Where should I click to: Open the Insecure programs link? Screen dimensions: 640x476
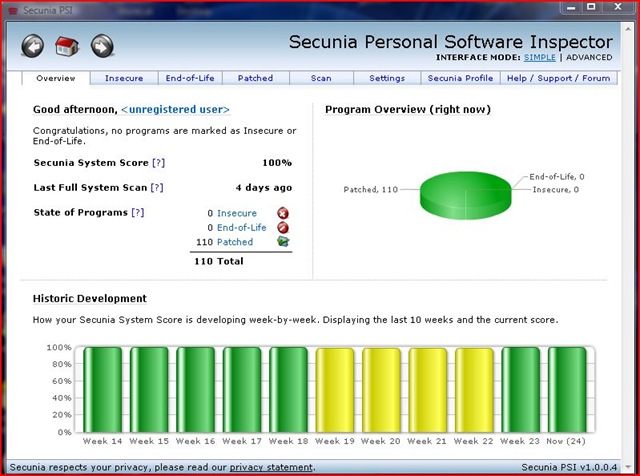(237, 213)
